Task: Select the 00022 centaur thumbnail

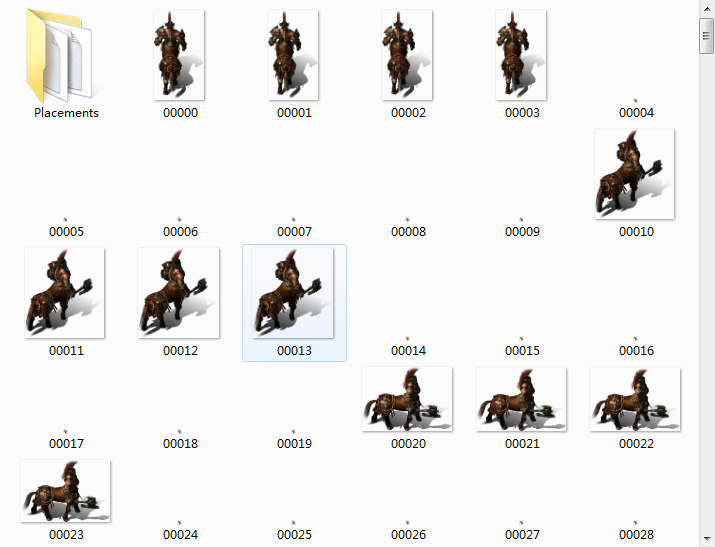Action: tap(635, 399)
